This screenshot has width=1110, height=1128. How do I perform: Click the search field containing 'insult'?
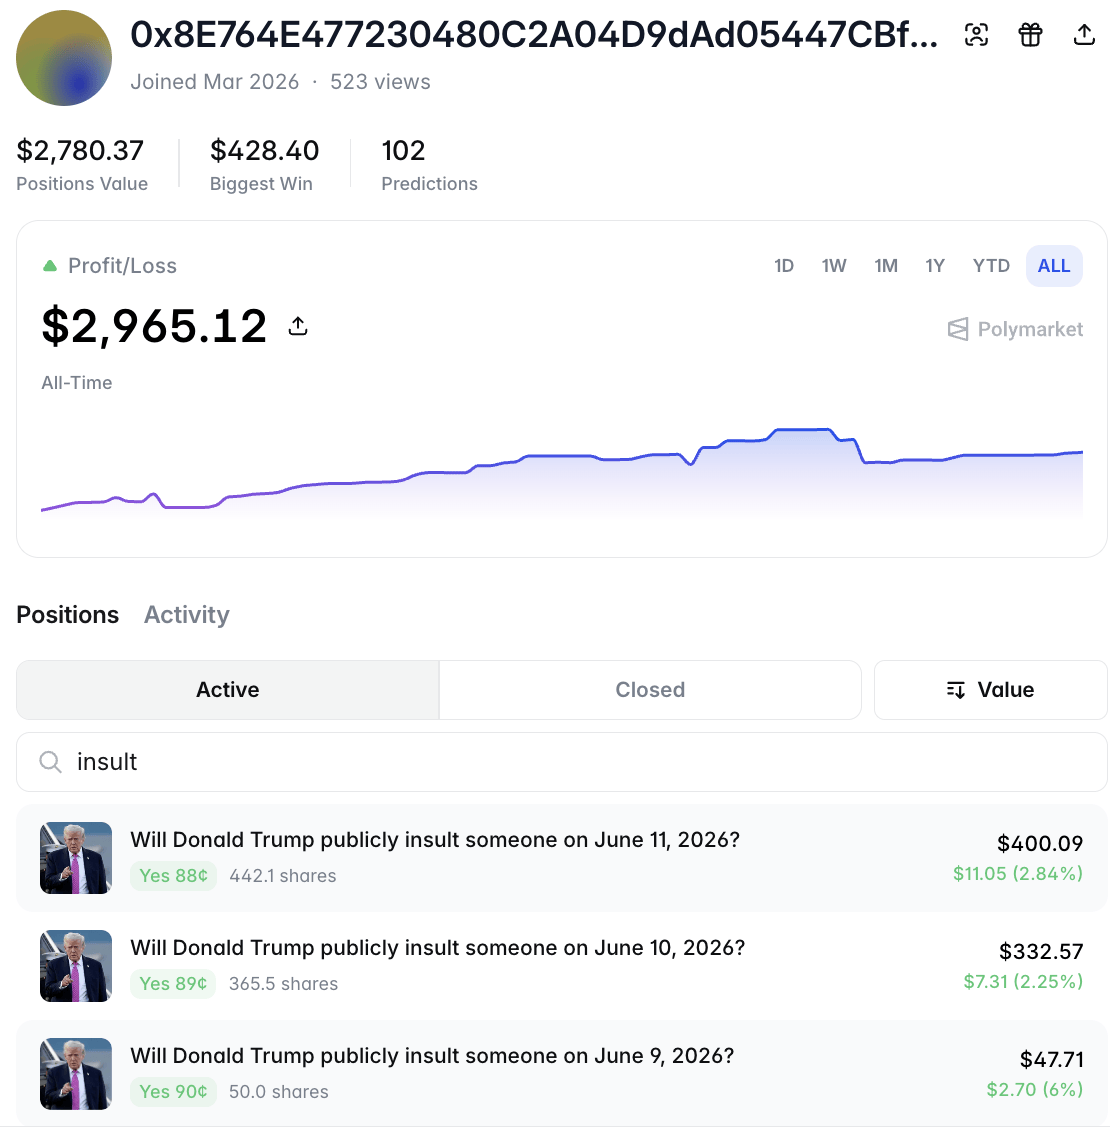coord(561,762)
